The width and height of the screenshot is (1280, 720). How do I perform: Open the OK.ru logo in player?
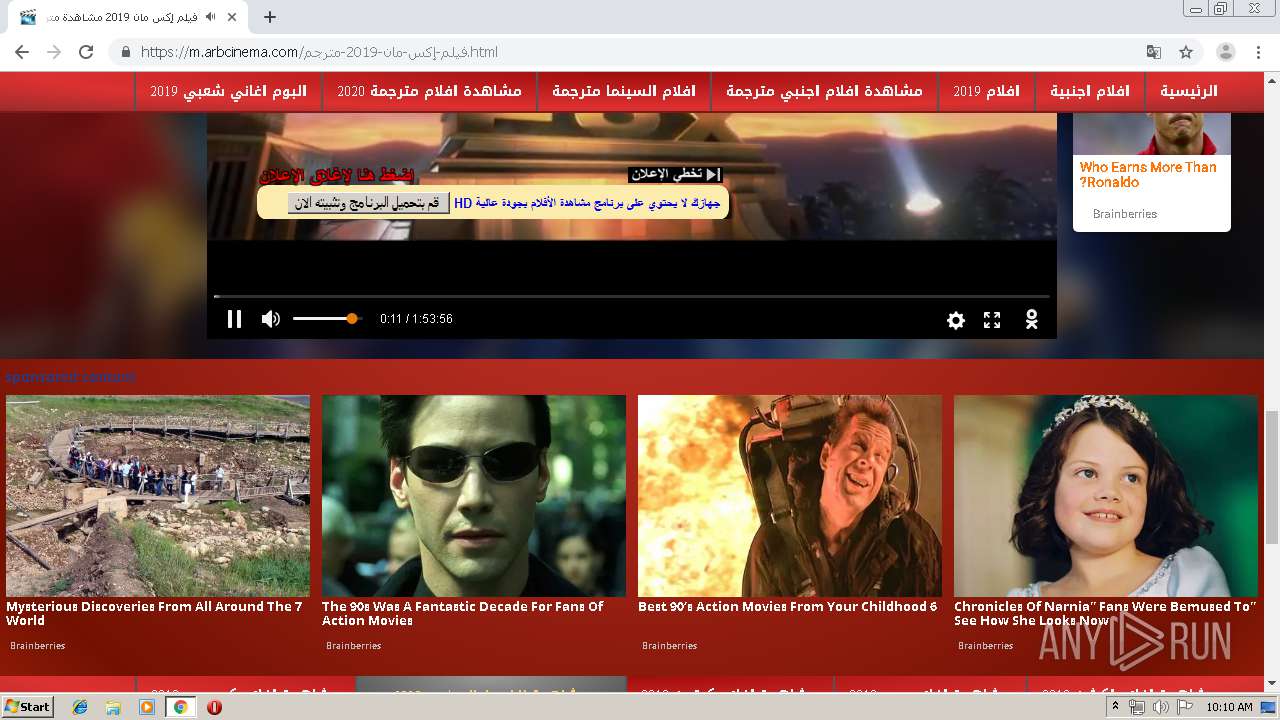click(1032, 319)
